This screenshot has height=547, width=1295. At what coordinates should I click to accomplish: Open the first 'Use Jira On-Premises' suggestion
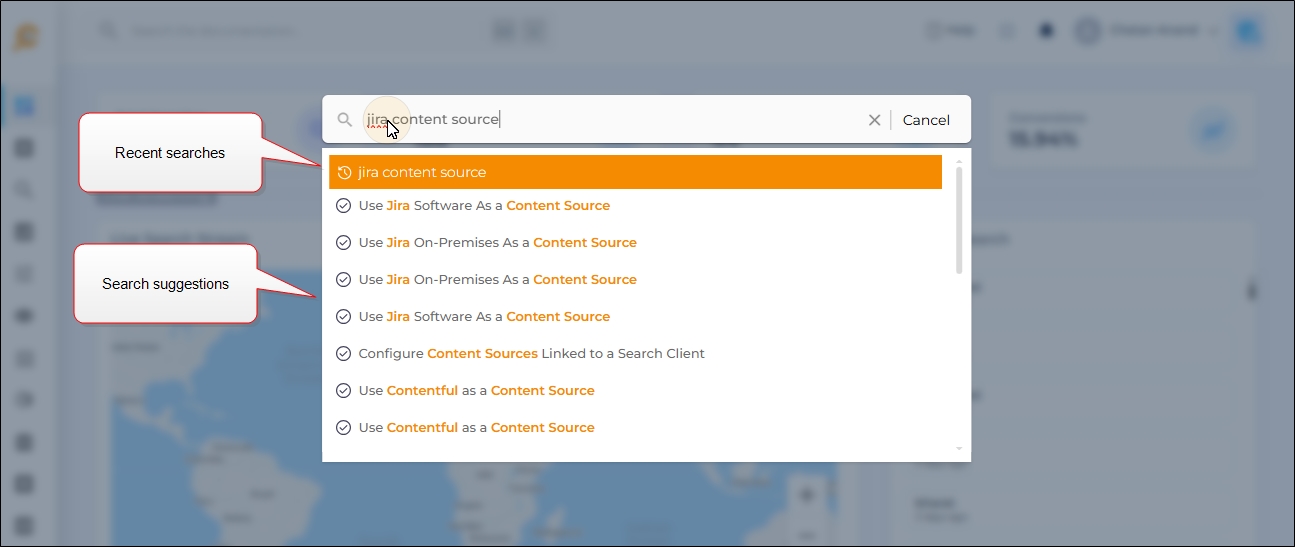coord(497,243)
